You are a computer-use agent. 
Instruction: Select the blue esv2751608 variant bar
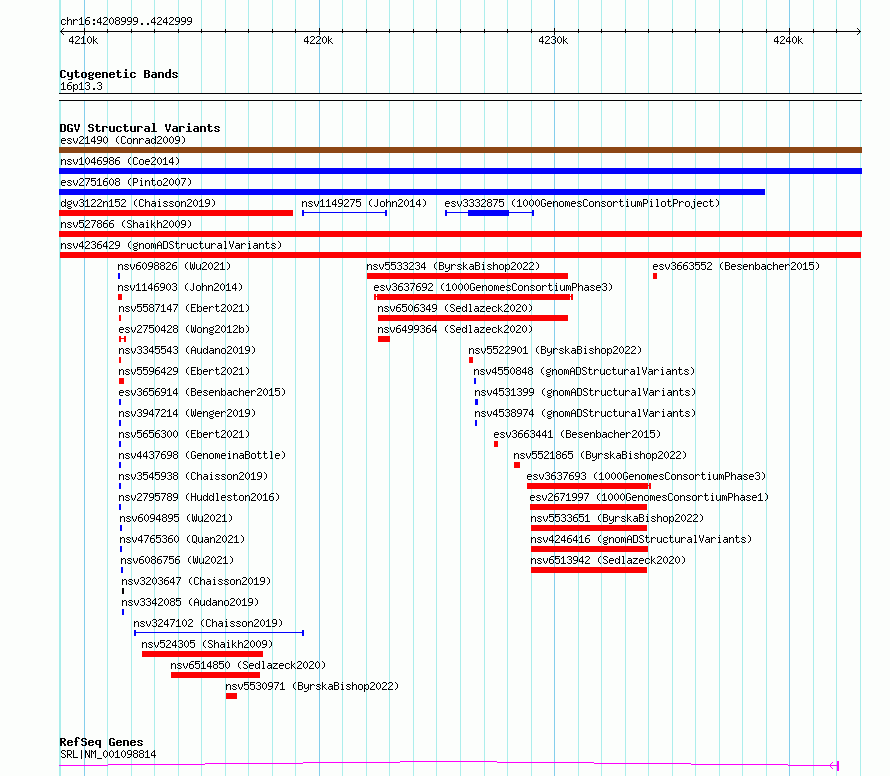point(412,192)
